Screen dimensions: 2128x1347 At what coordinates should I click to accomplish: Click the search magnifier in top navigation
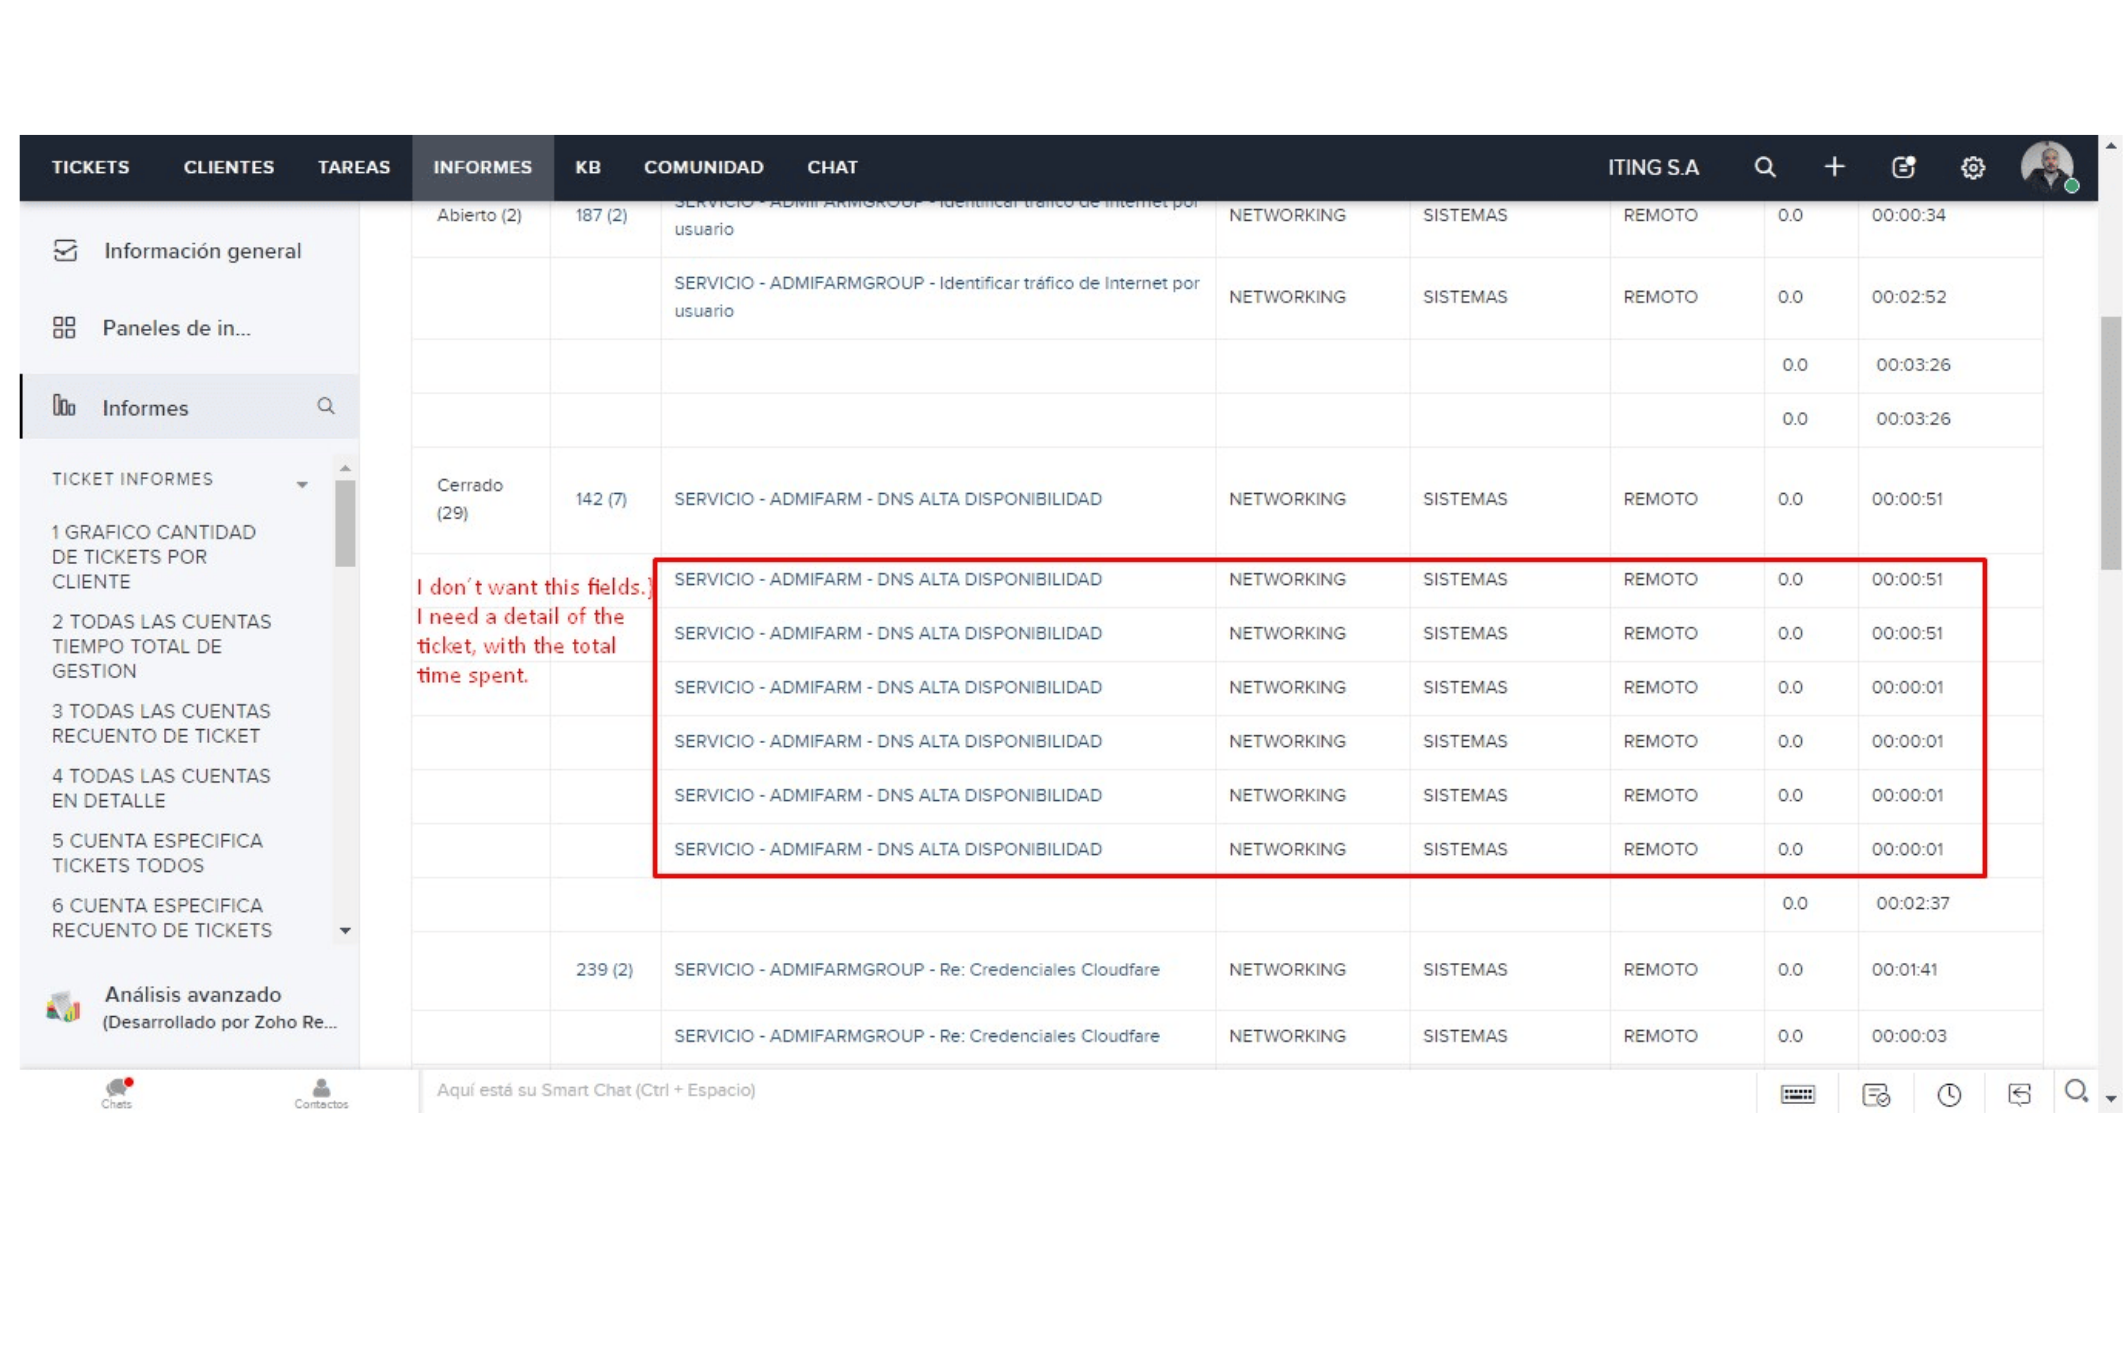(1765, 167)
